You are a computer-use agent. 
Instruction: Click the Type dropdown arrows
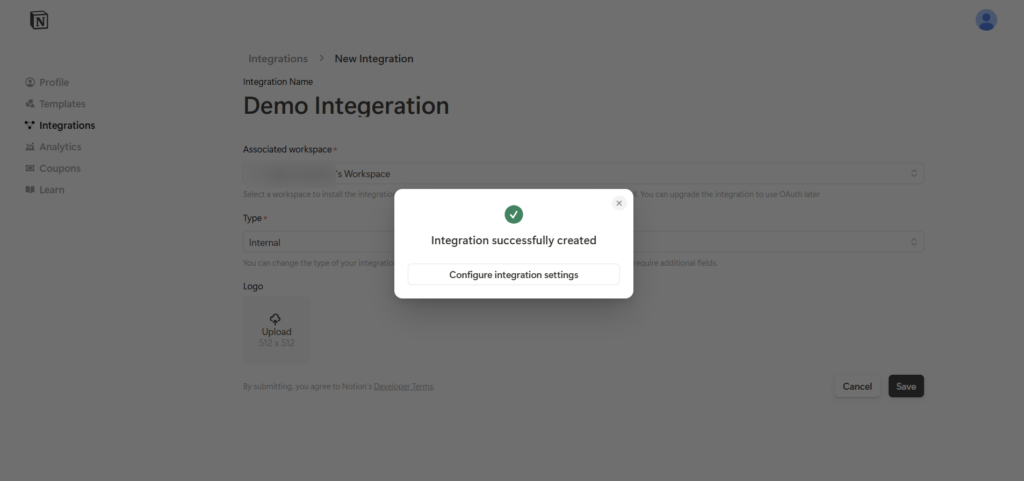pos(914,242)
